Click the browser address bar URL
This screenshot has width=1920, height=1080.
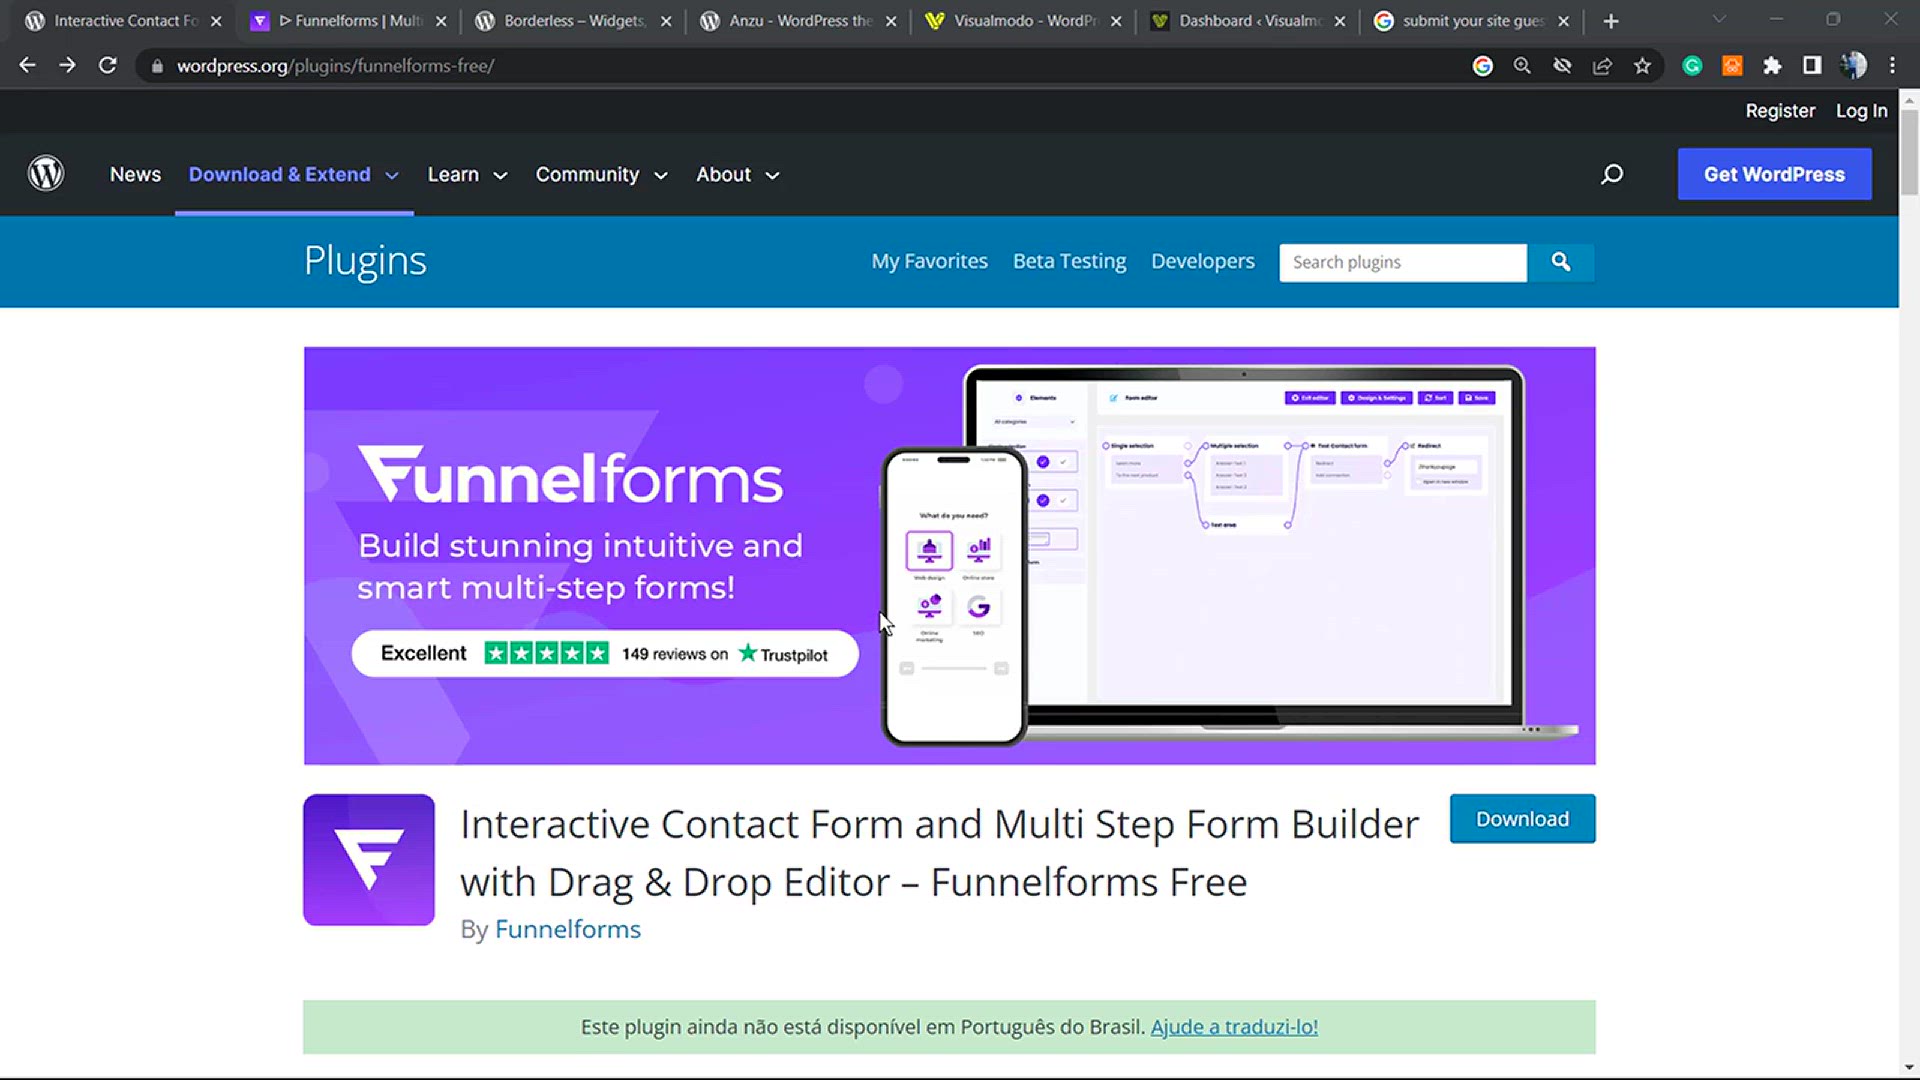point(335,66)
